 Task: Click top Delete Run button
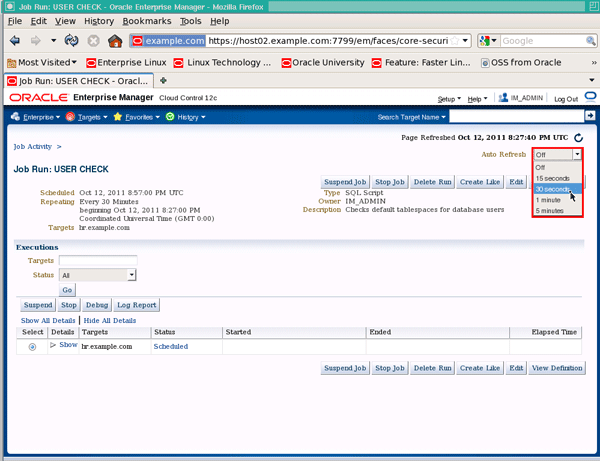coord(432,182)
